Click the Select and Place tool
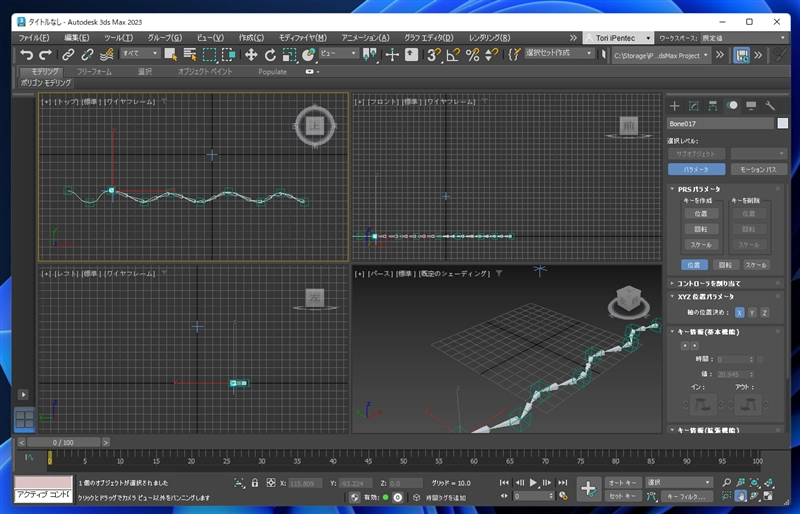Screen dimensions: 800x514 [x=308, y=55]
